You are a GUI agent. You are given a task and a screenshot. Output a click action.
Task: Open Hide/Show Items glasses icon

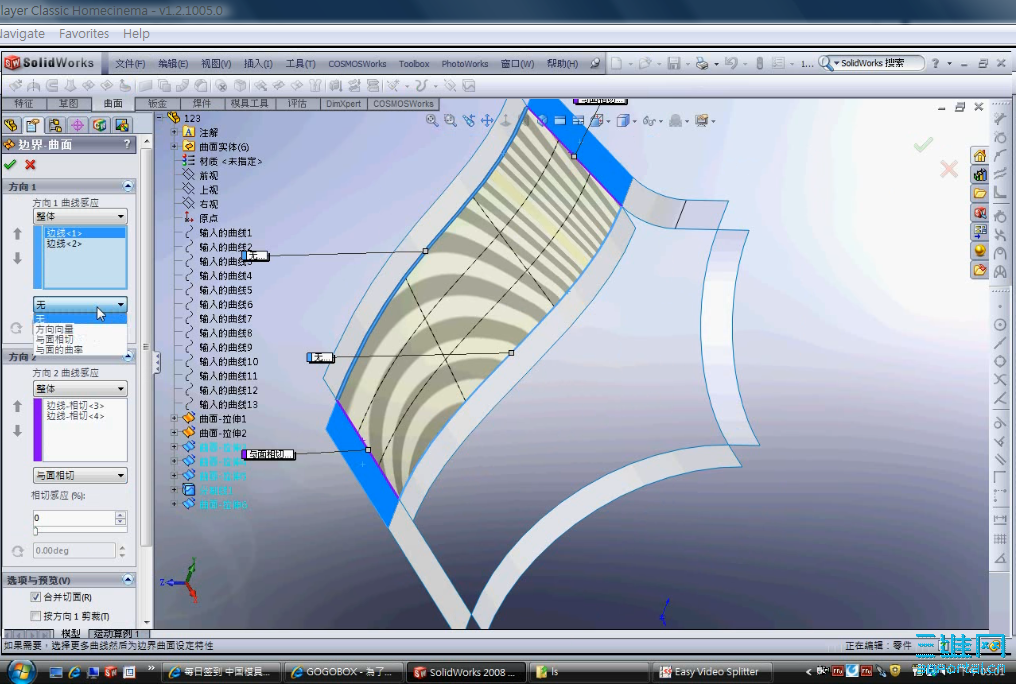coord(648,120)
